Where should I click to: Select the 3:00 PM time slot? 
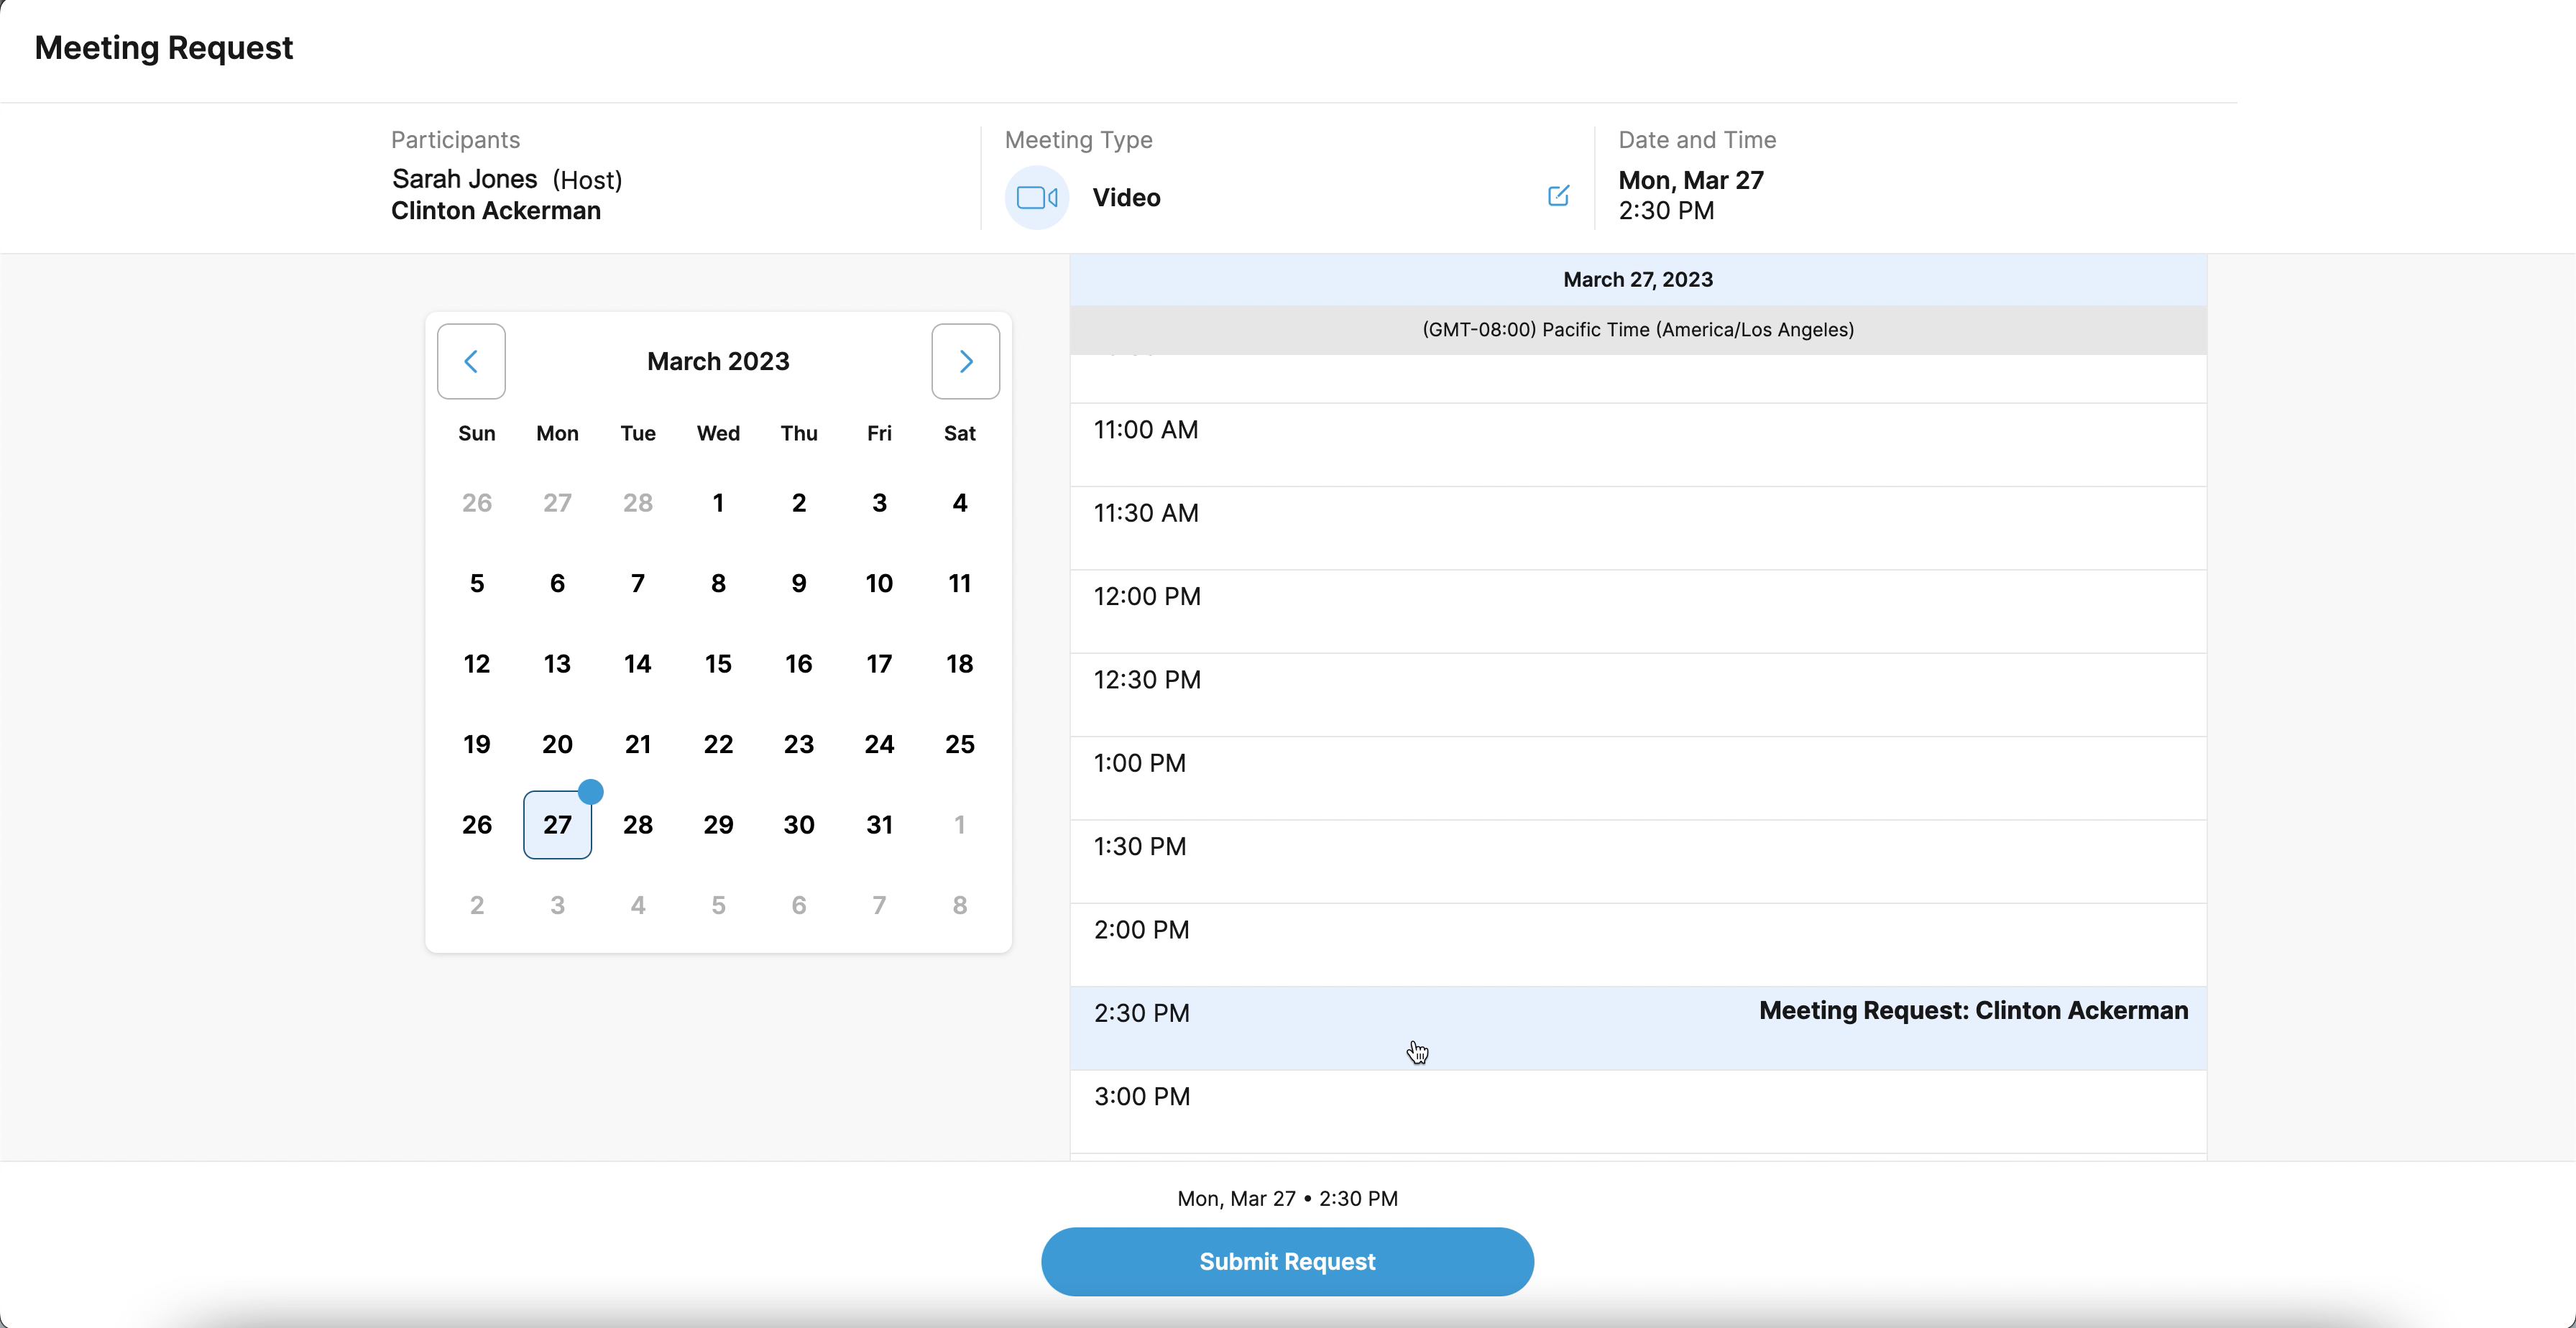[1637, 1110]
